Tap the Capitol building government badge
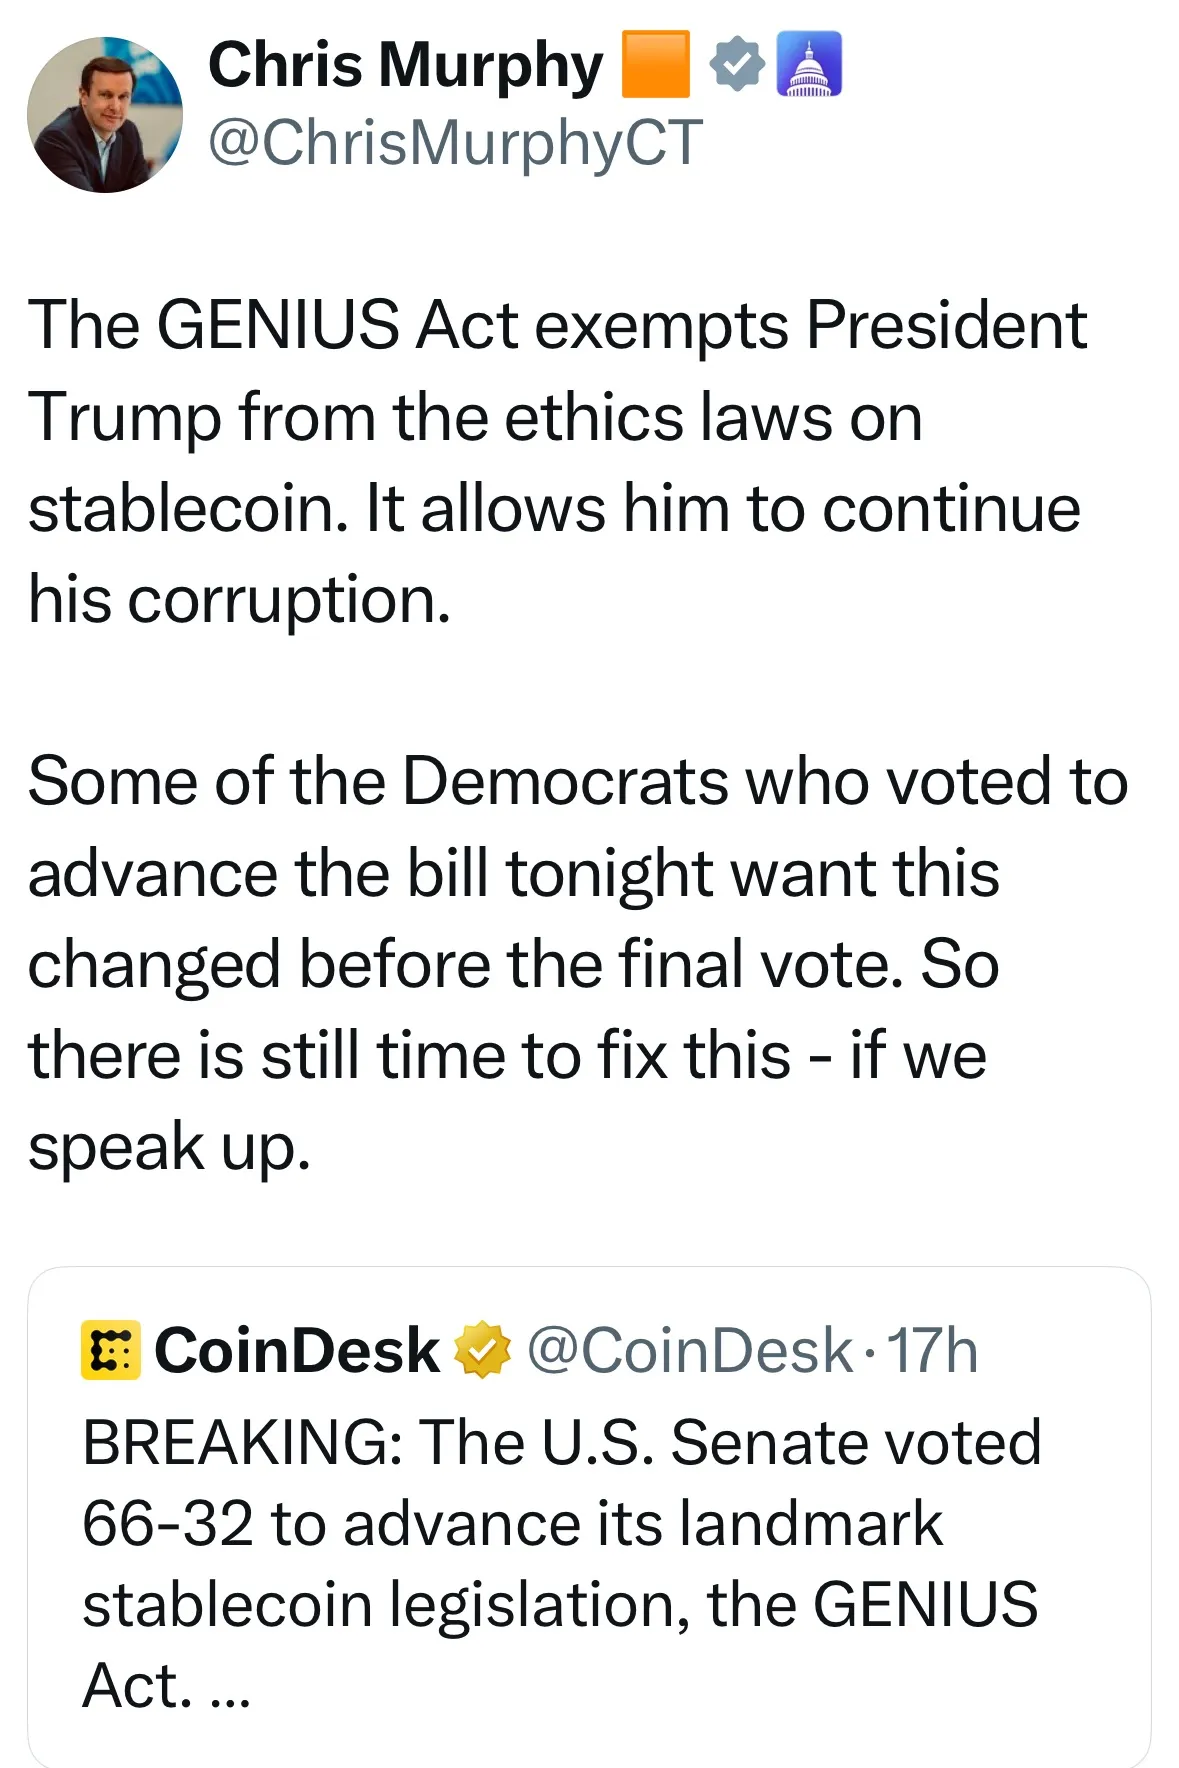 [x=809, y=65]
